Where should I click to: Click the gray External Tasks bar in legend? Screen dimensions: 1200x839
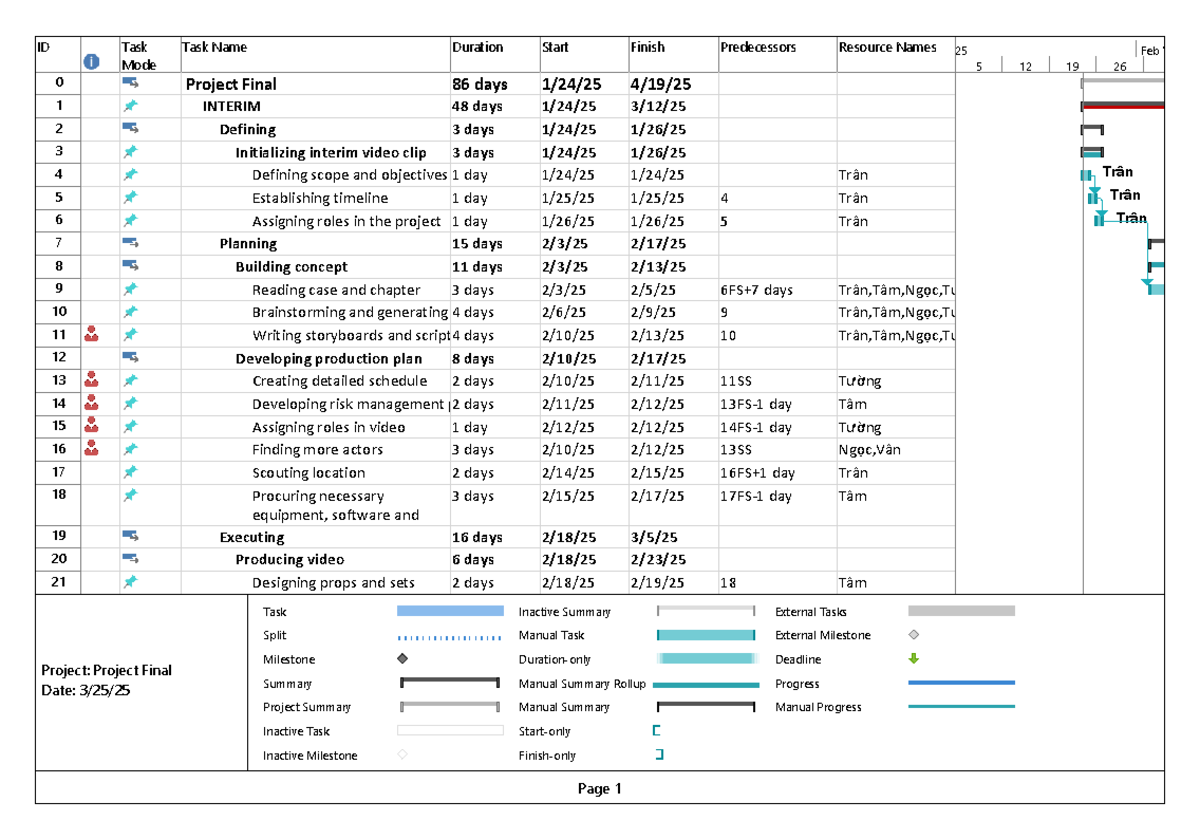tap(961, 611)
